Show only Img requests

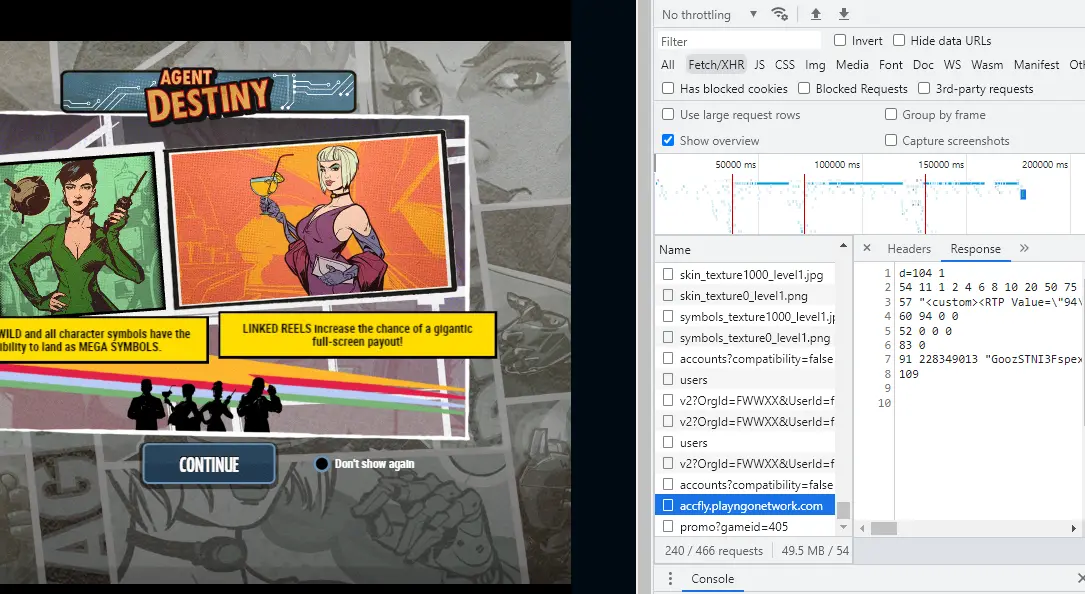point(815,64)
